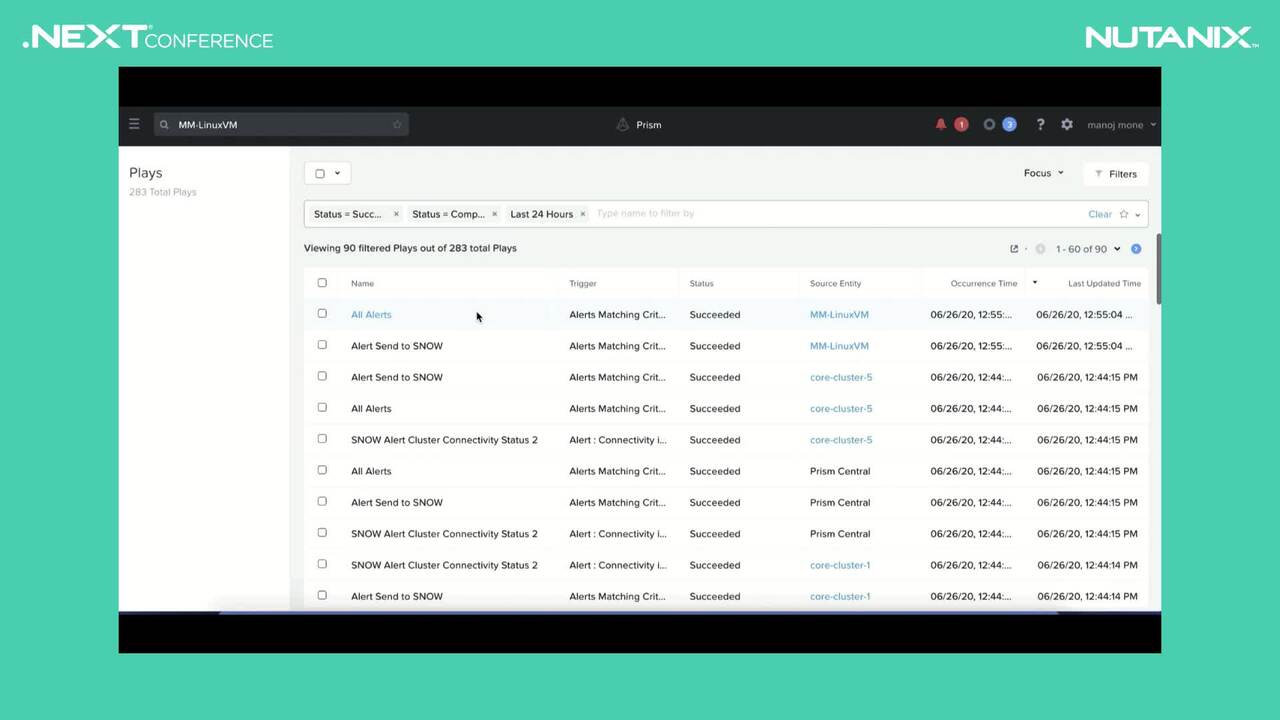The height and width of the screenshot is (720, 1280).
Task: Sort by Status column header
Action: [701, 284]
